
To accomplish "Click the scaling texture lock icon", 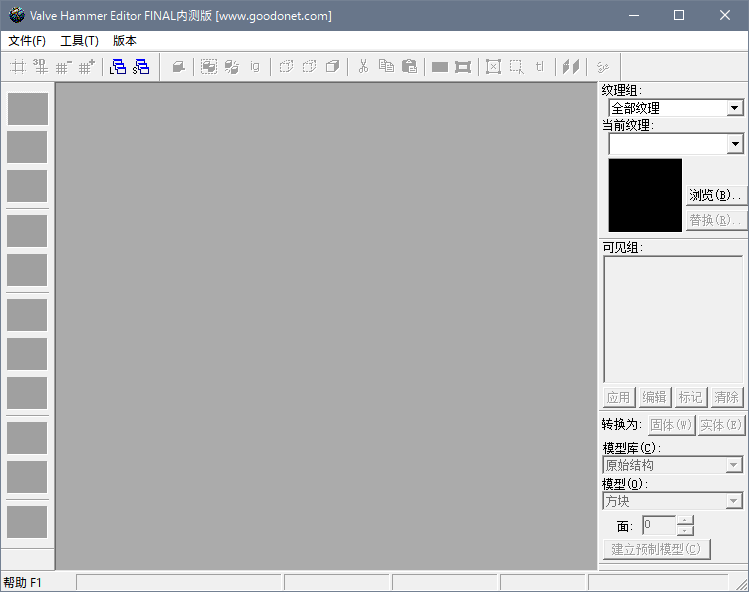I will pyautogui.click(x=571, y=66).
